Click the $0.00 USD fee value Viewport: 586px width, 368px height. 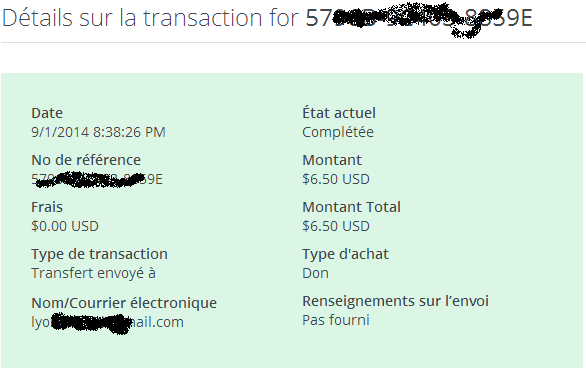(x=65, y=226)
